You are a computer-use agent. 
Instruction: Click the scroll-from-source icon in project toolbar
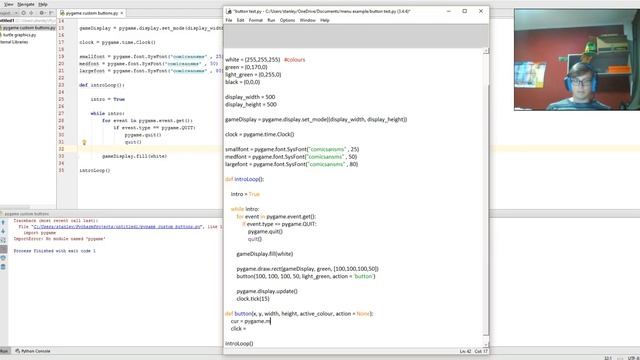click(24, 13)
